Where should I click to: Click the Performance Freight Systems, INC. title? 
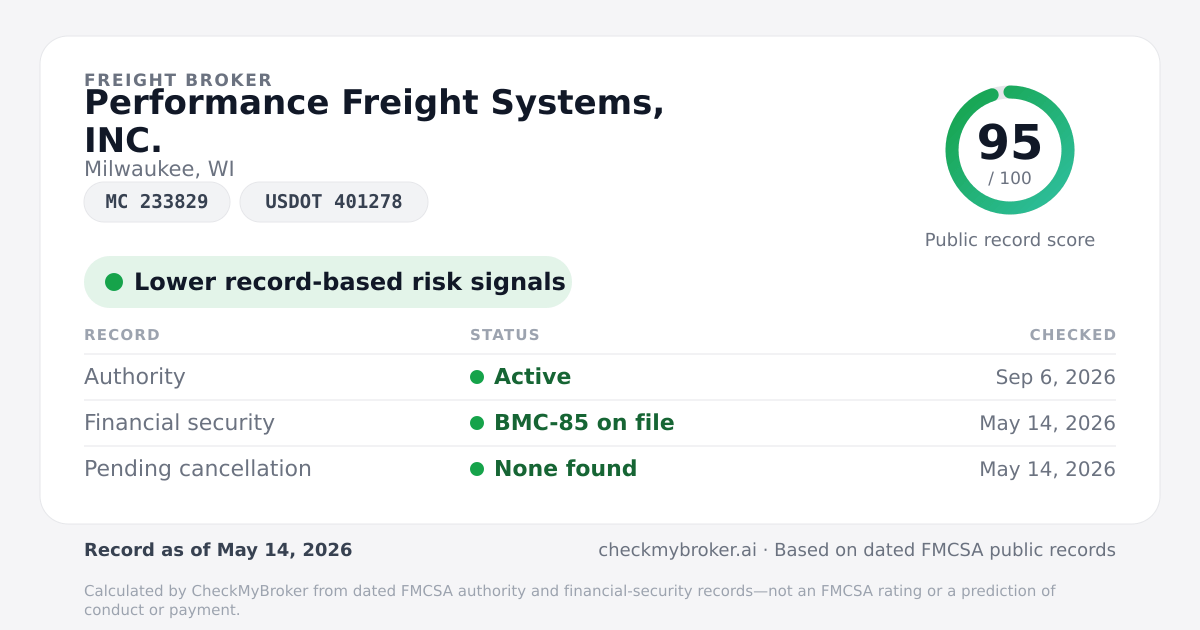click(374, 121)
